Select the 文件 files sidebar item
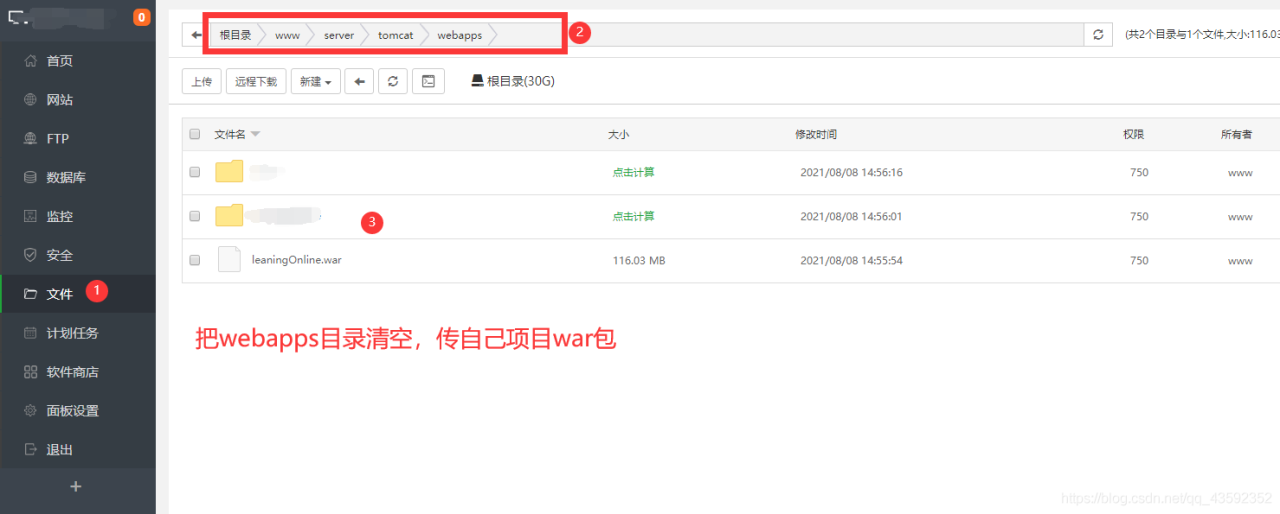 point(77,294)
